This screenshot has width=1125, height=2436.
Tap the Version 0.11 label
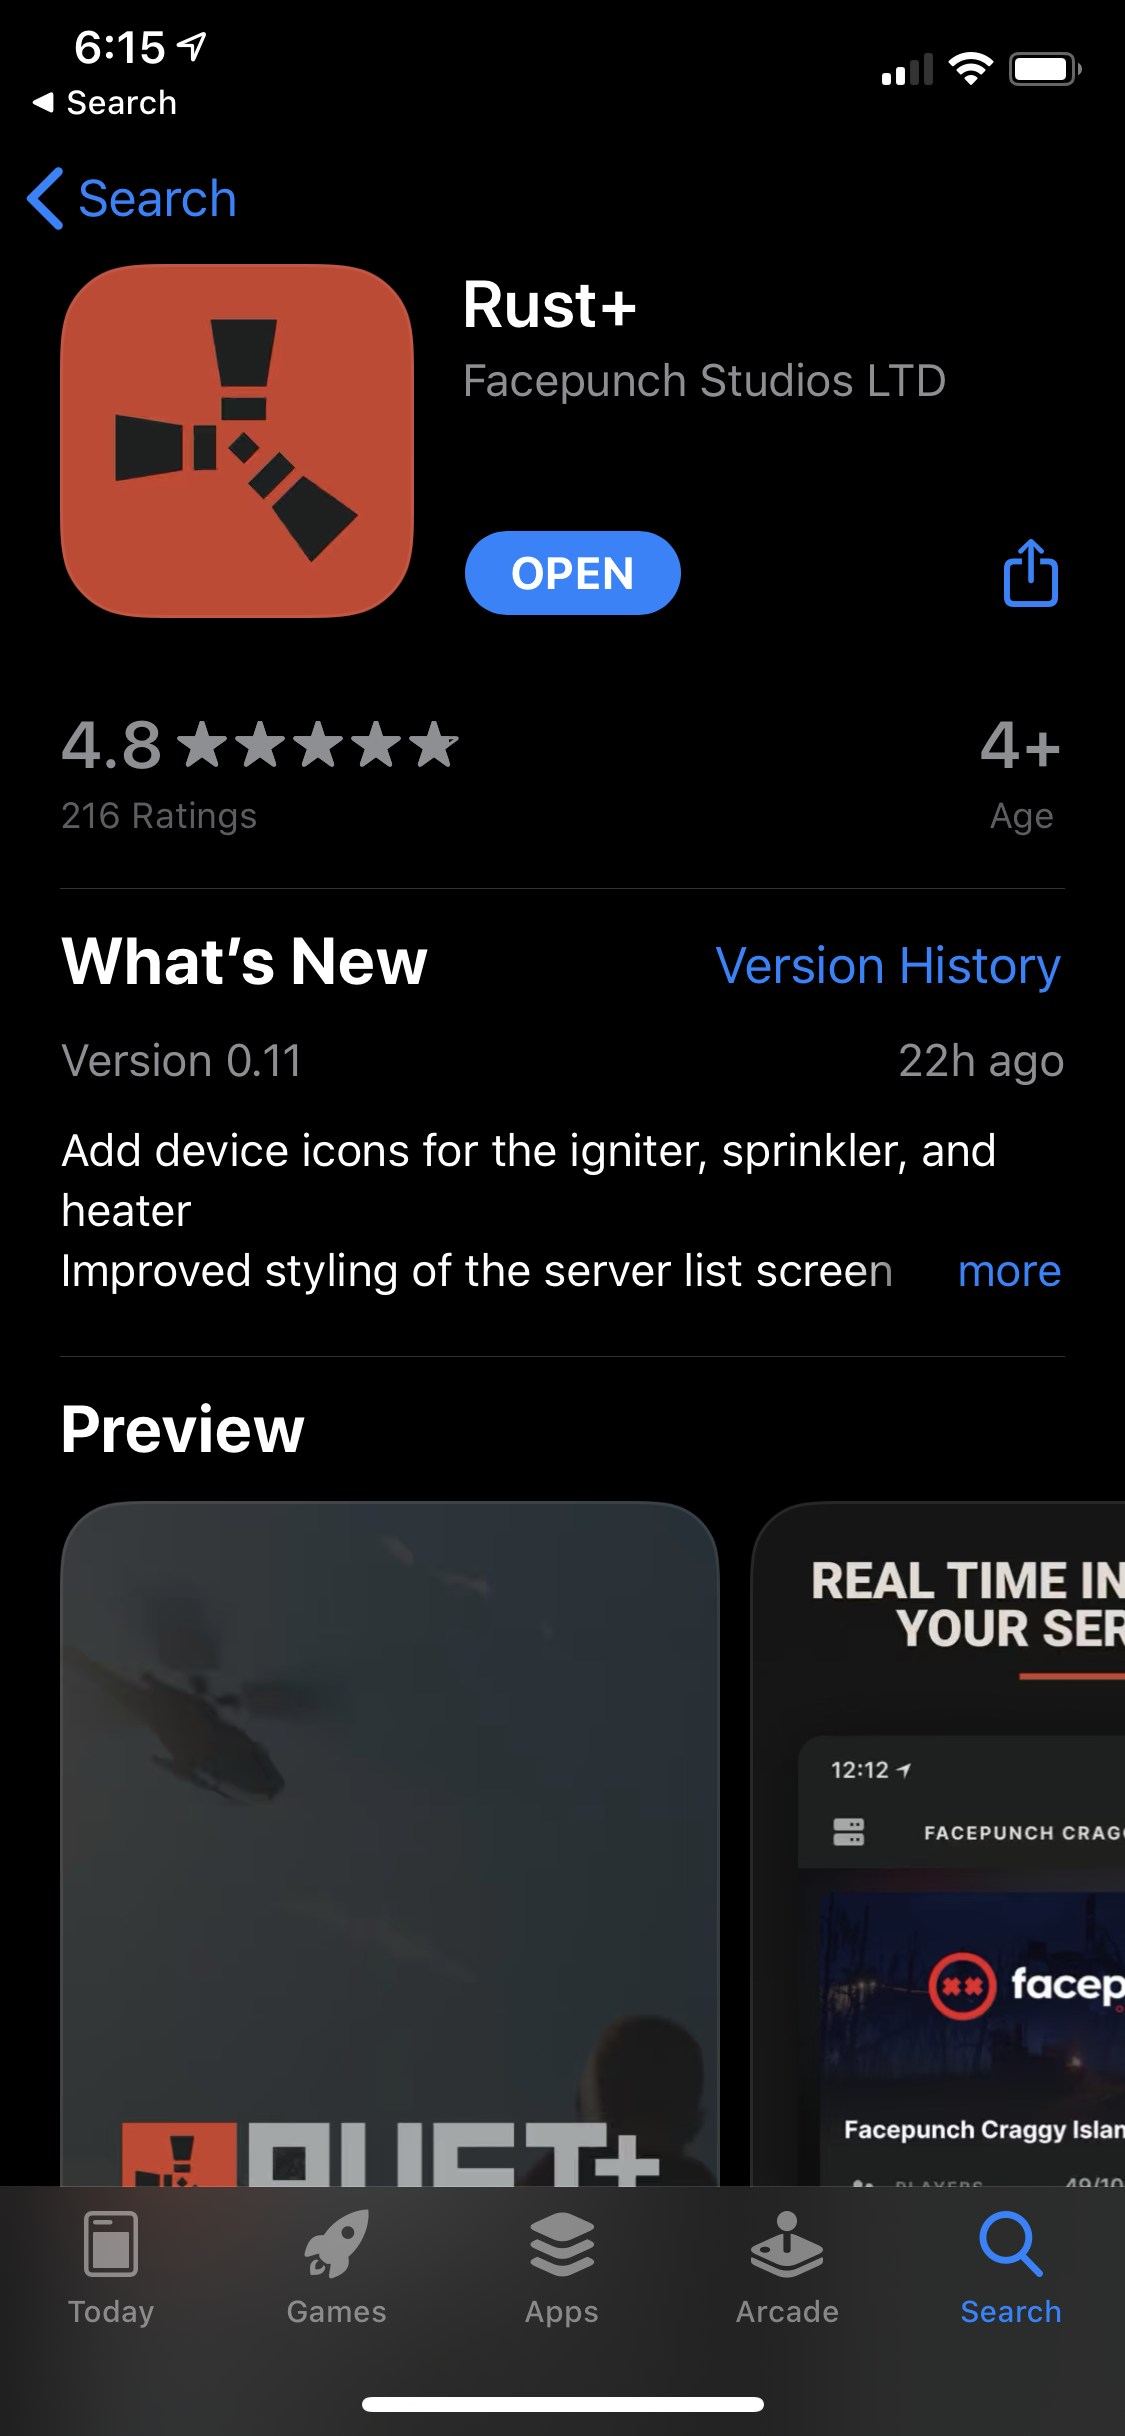coord(181,1061)
